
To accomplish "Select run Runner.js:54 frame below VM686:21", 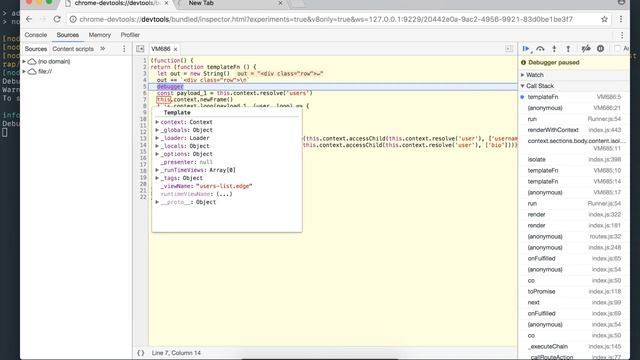I will [574, 119].
